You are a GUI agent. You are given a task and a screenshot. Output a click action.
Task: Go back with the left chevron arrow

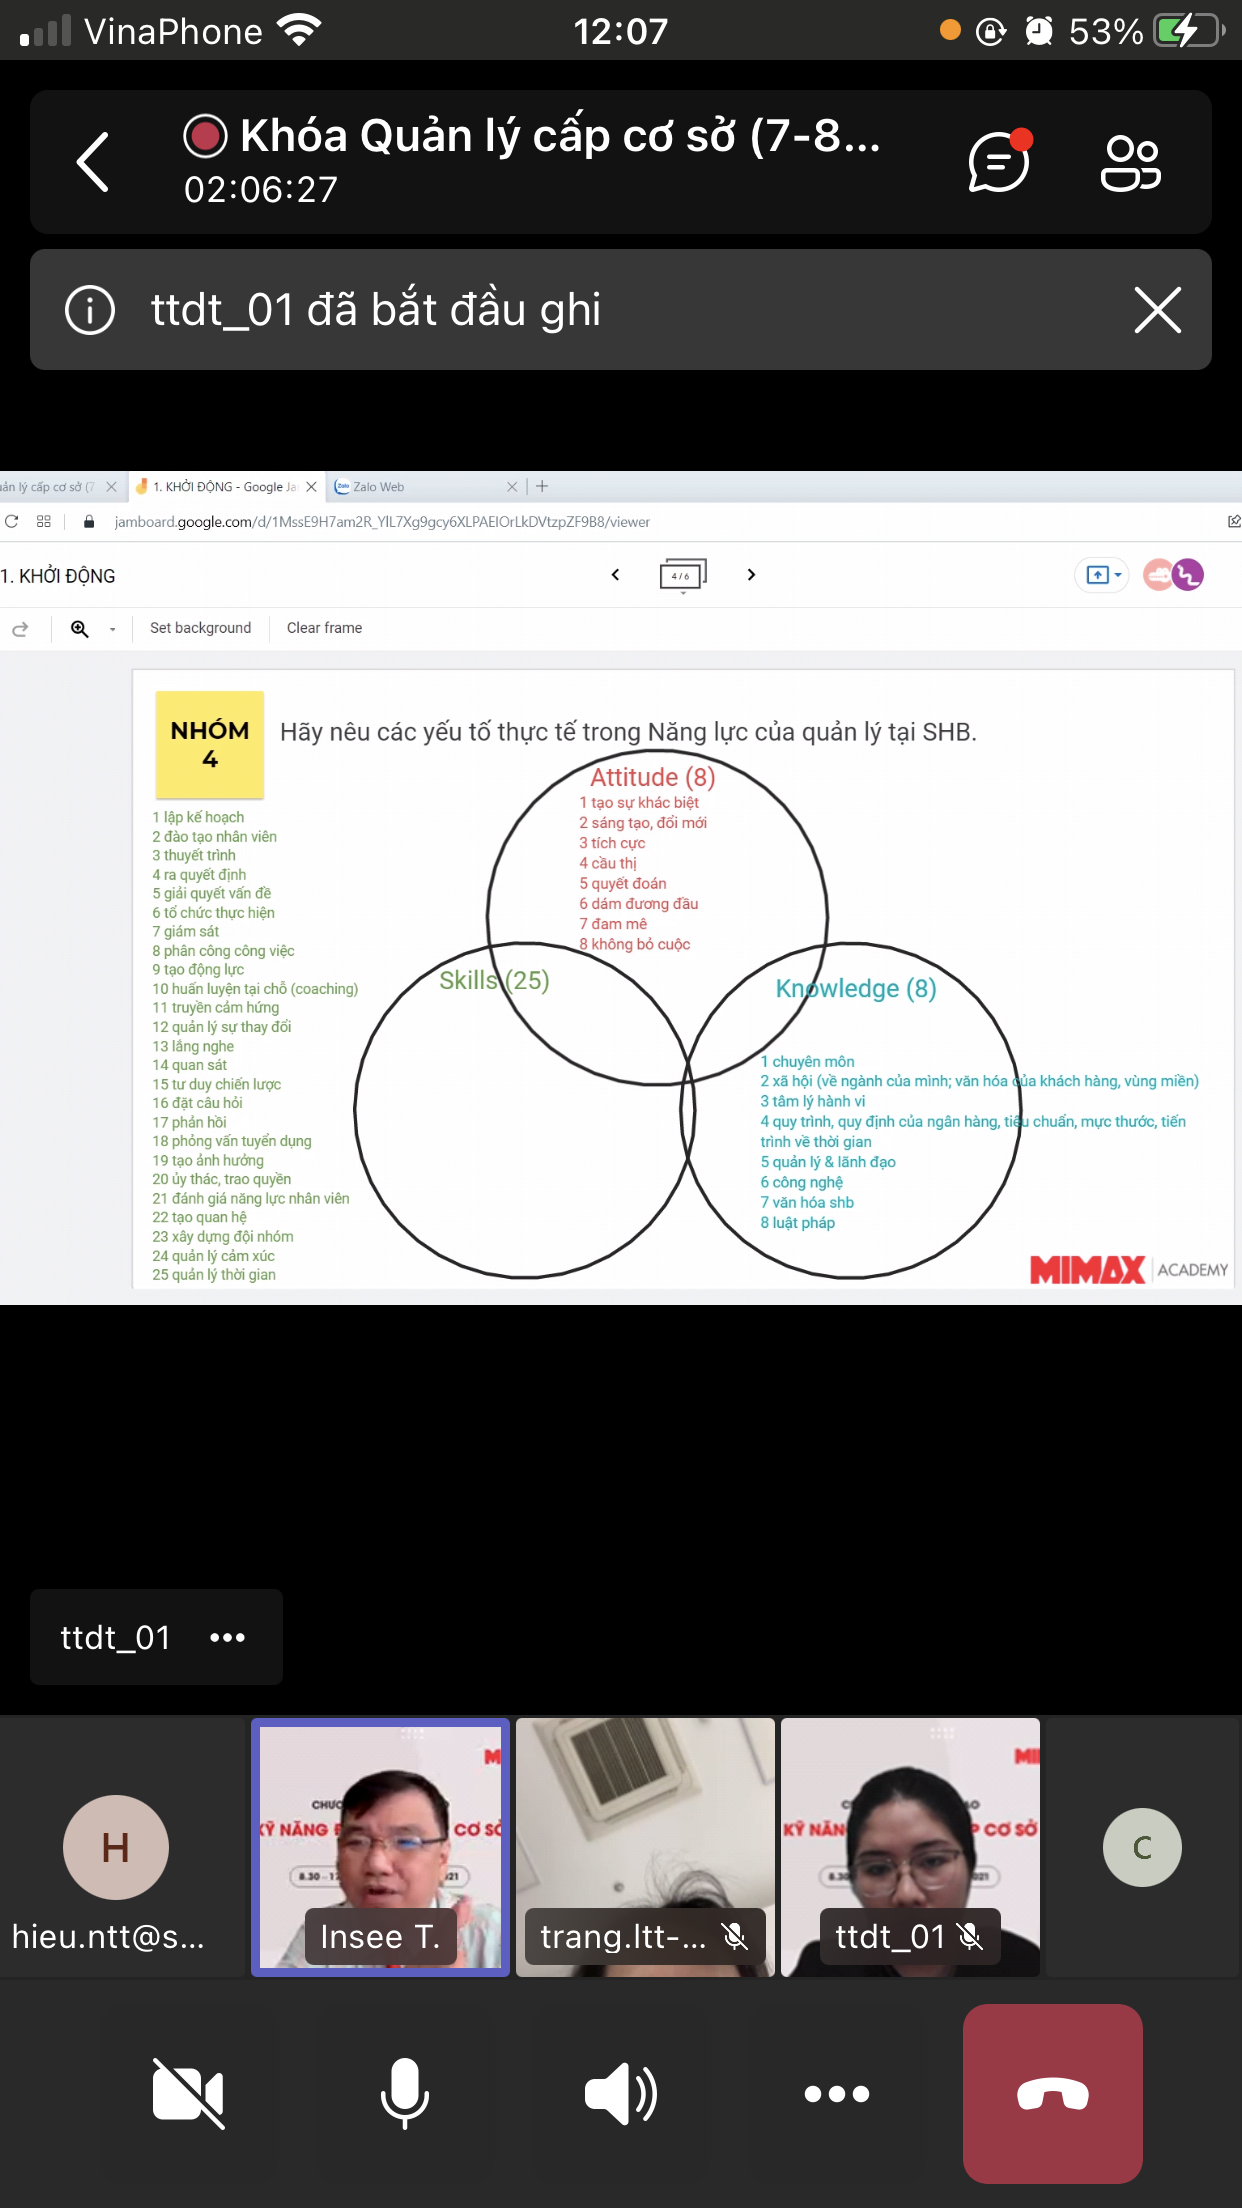pyautogui.click(x=93, y=162)
